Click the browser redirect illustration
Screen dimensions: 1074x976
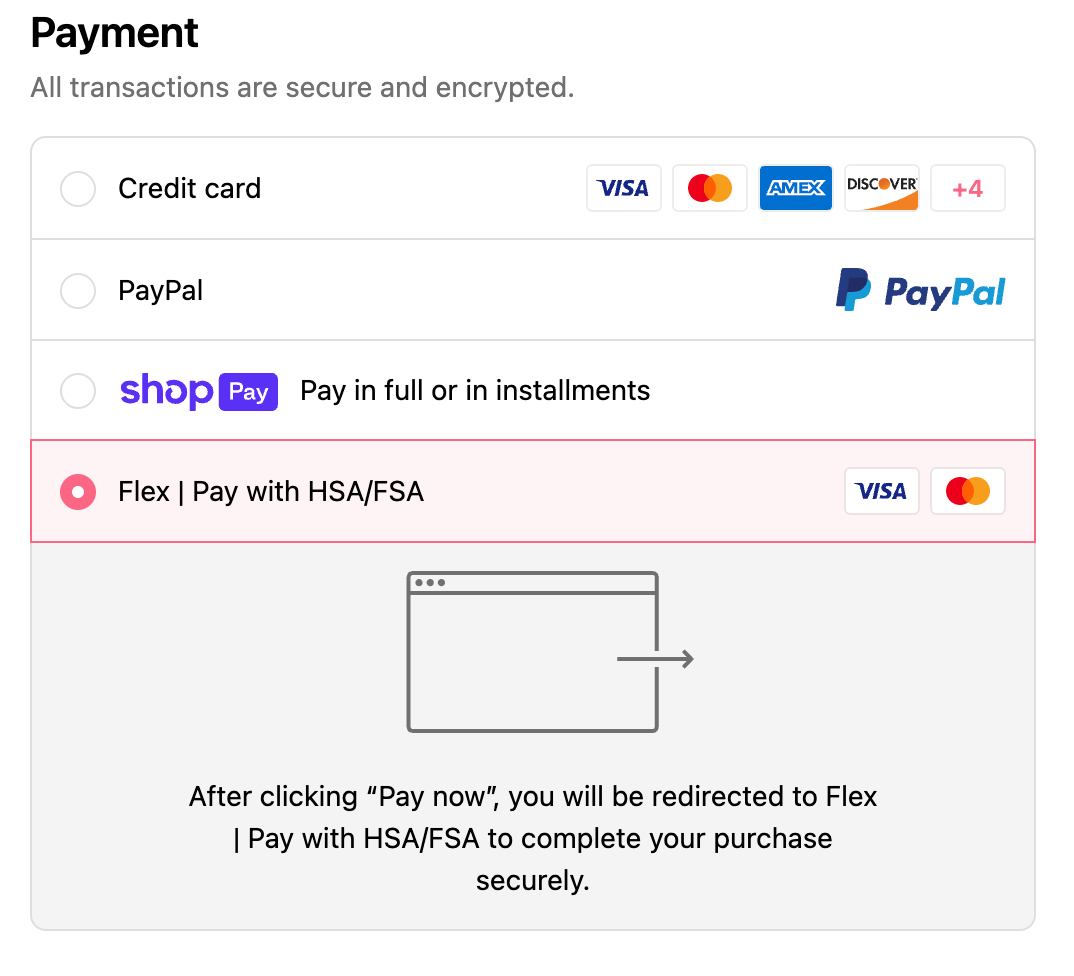click(x=532, y=651)
